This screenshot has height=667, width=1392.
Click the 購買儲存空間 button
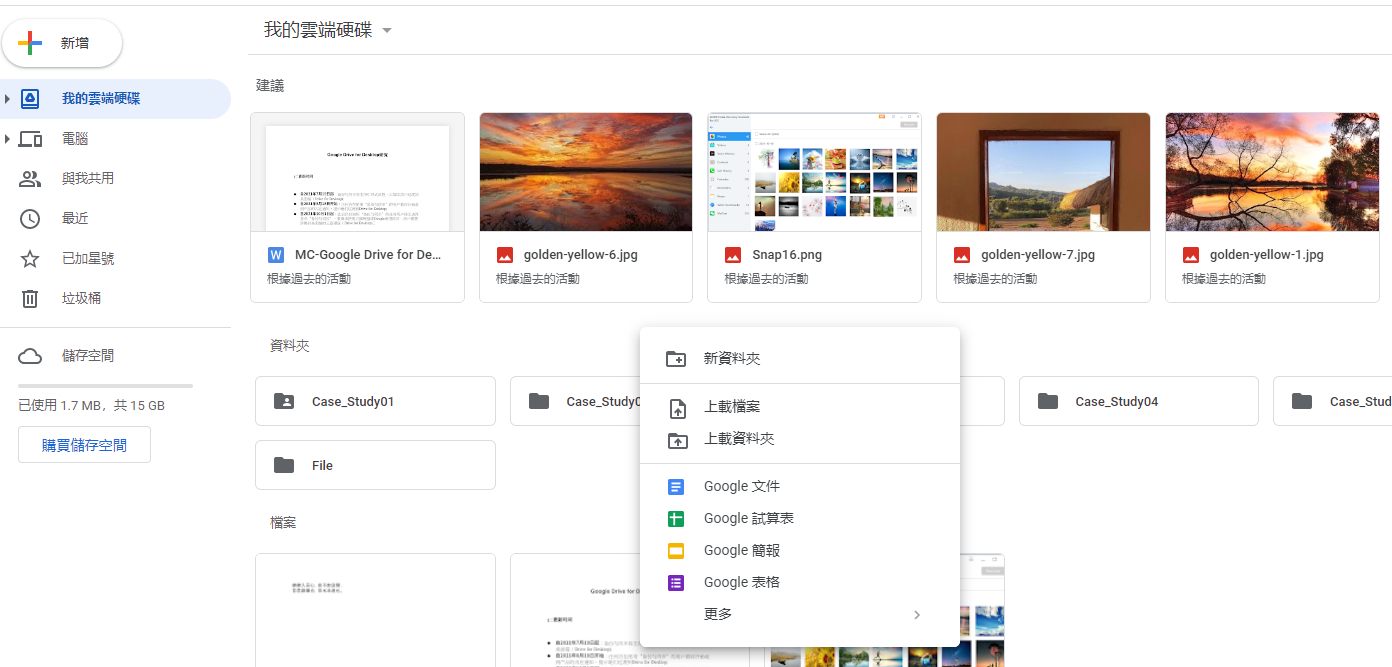(84, 445)
